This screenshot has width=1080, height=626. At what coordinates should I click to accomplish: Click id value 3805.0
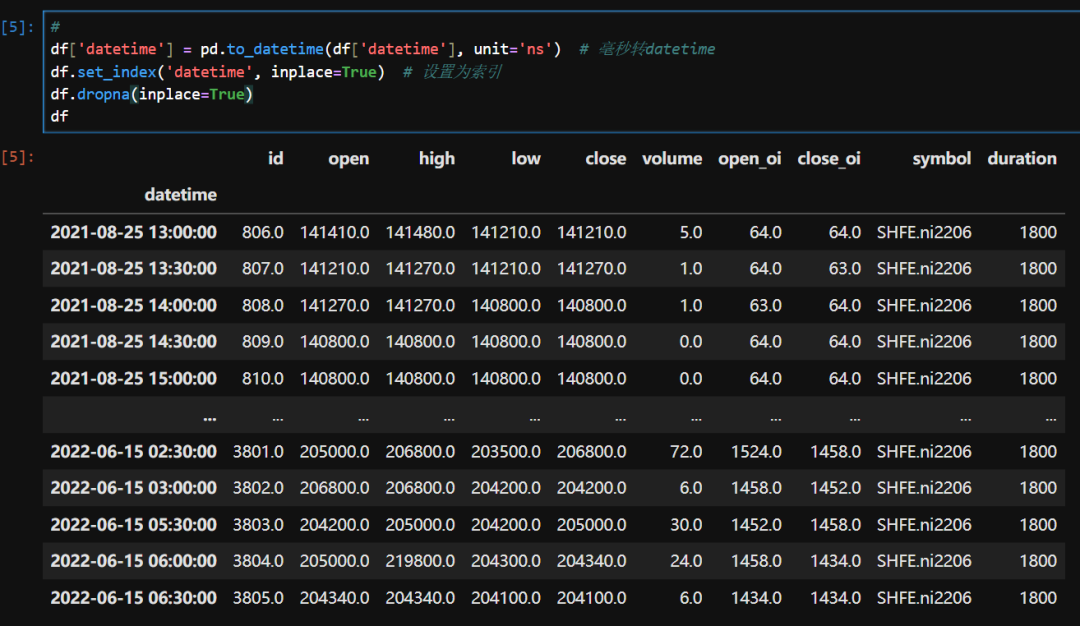pos(258,598)
